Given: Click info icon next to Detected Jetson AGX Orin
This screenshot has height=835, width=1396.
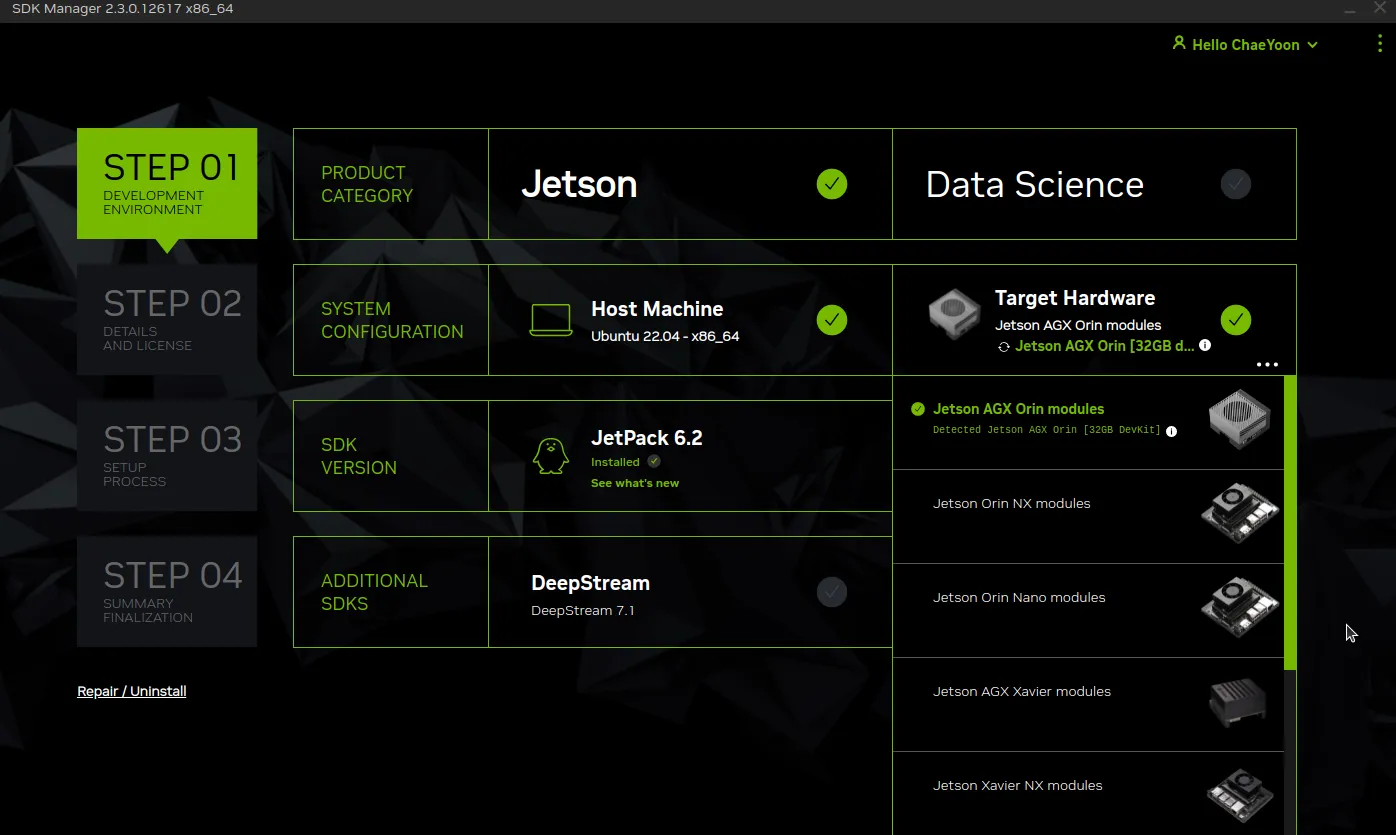Looking at the screenshot, I should pyautogui.click(x=1171, y=431).
